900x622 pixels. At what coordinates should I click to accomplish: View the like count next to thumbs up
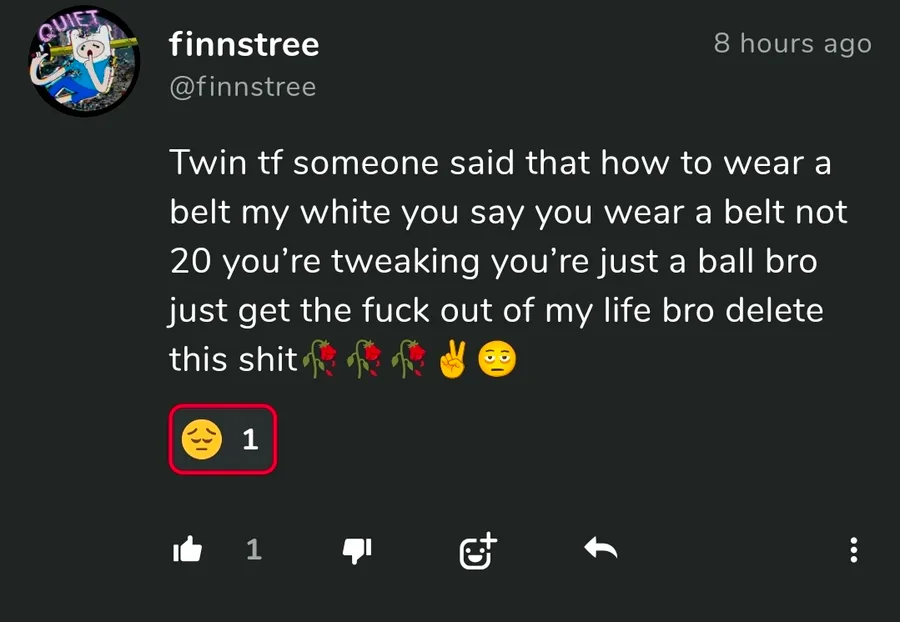pos(254,550)
